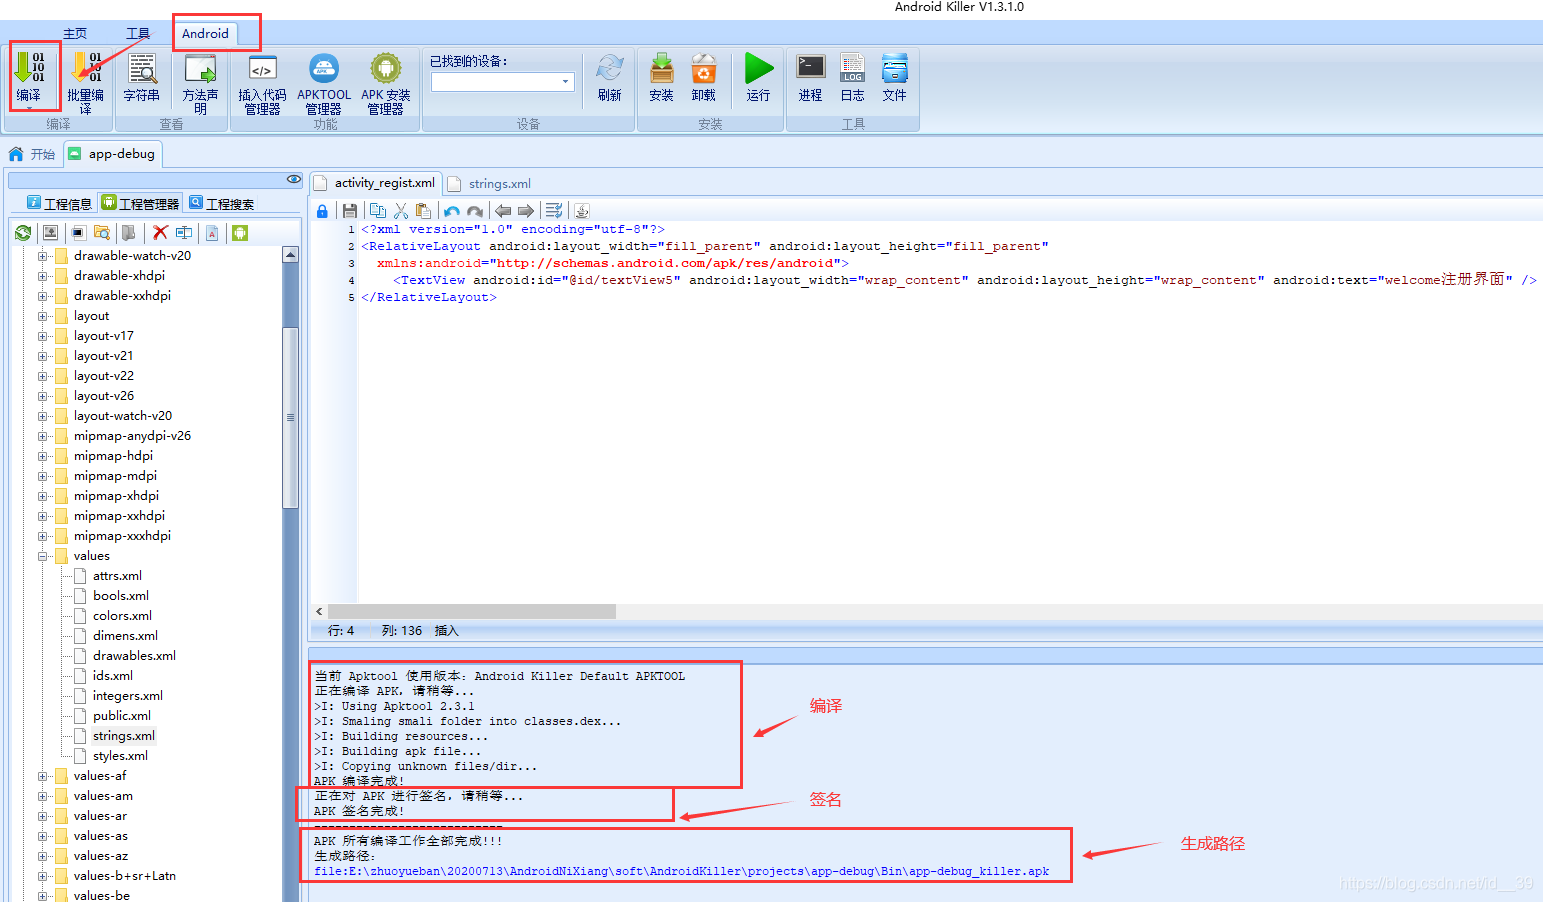The image size is (1543, 902).
Task: Open the 文件 file browser
Action: click(895, 67)
